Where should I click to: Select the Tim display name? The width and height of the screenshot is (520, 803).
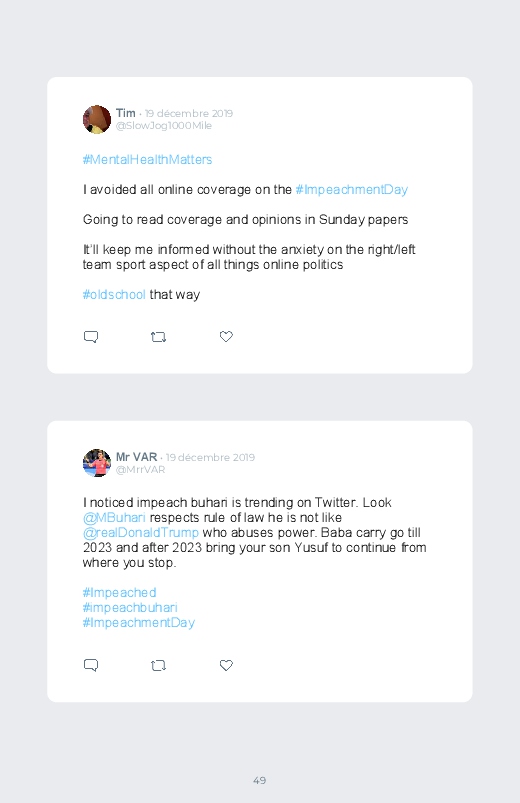tap(126, 113)
